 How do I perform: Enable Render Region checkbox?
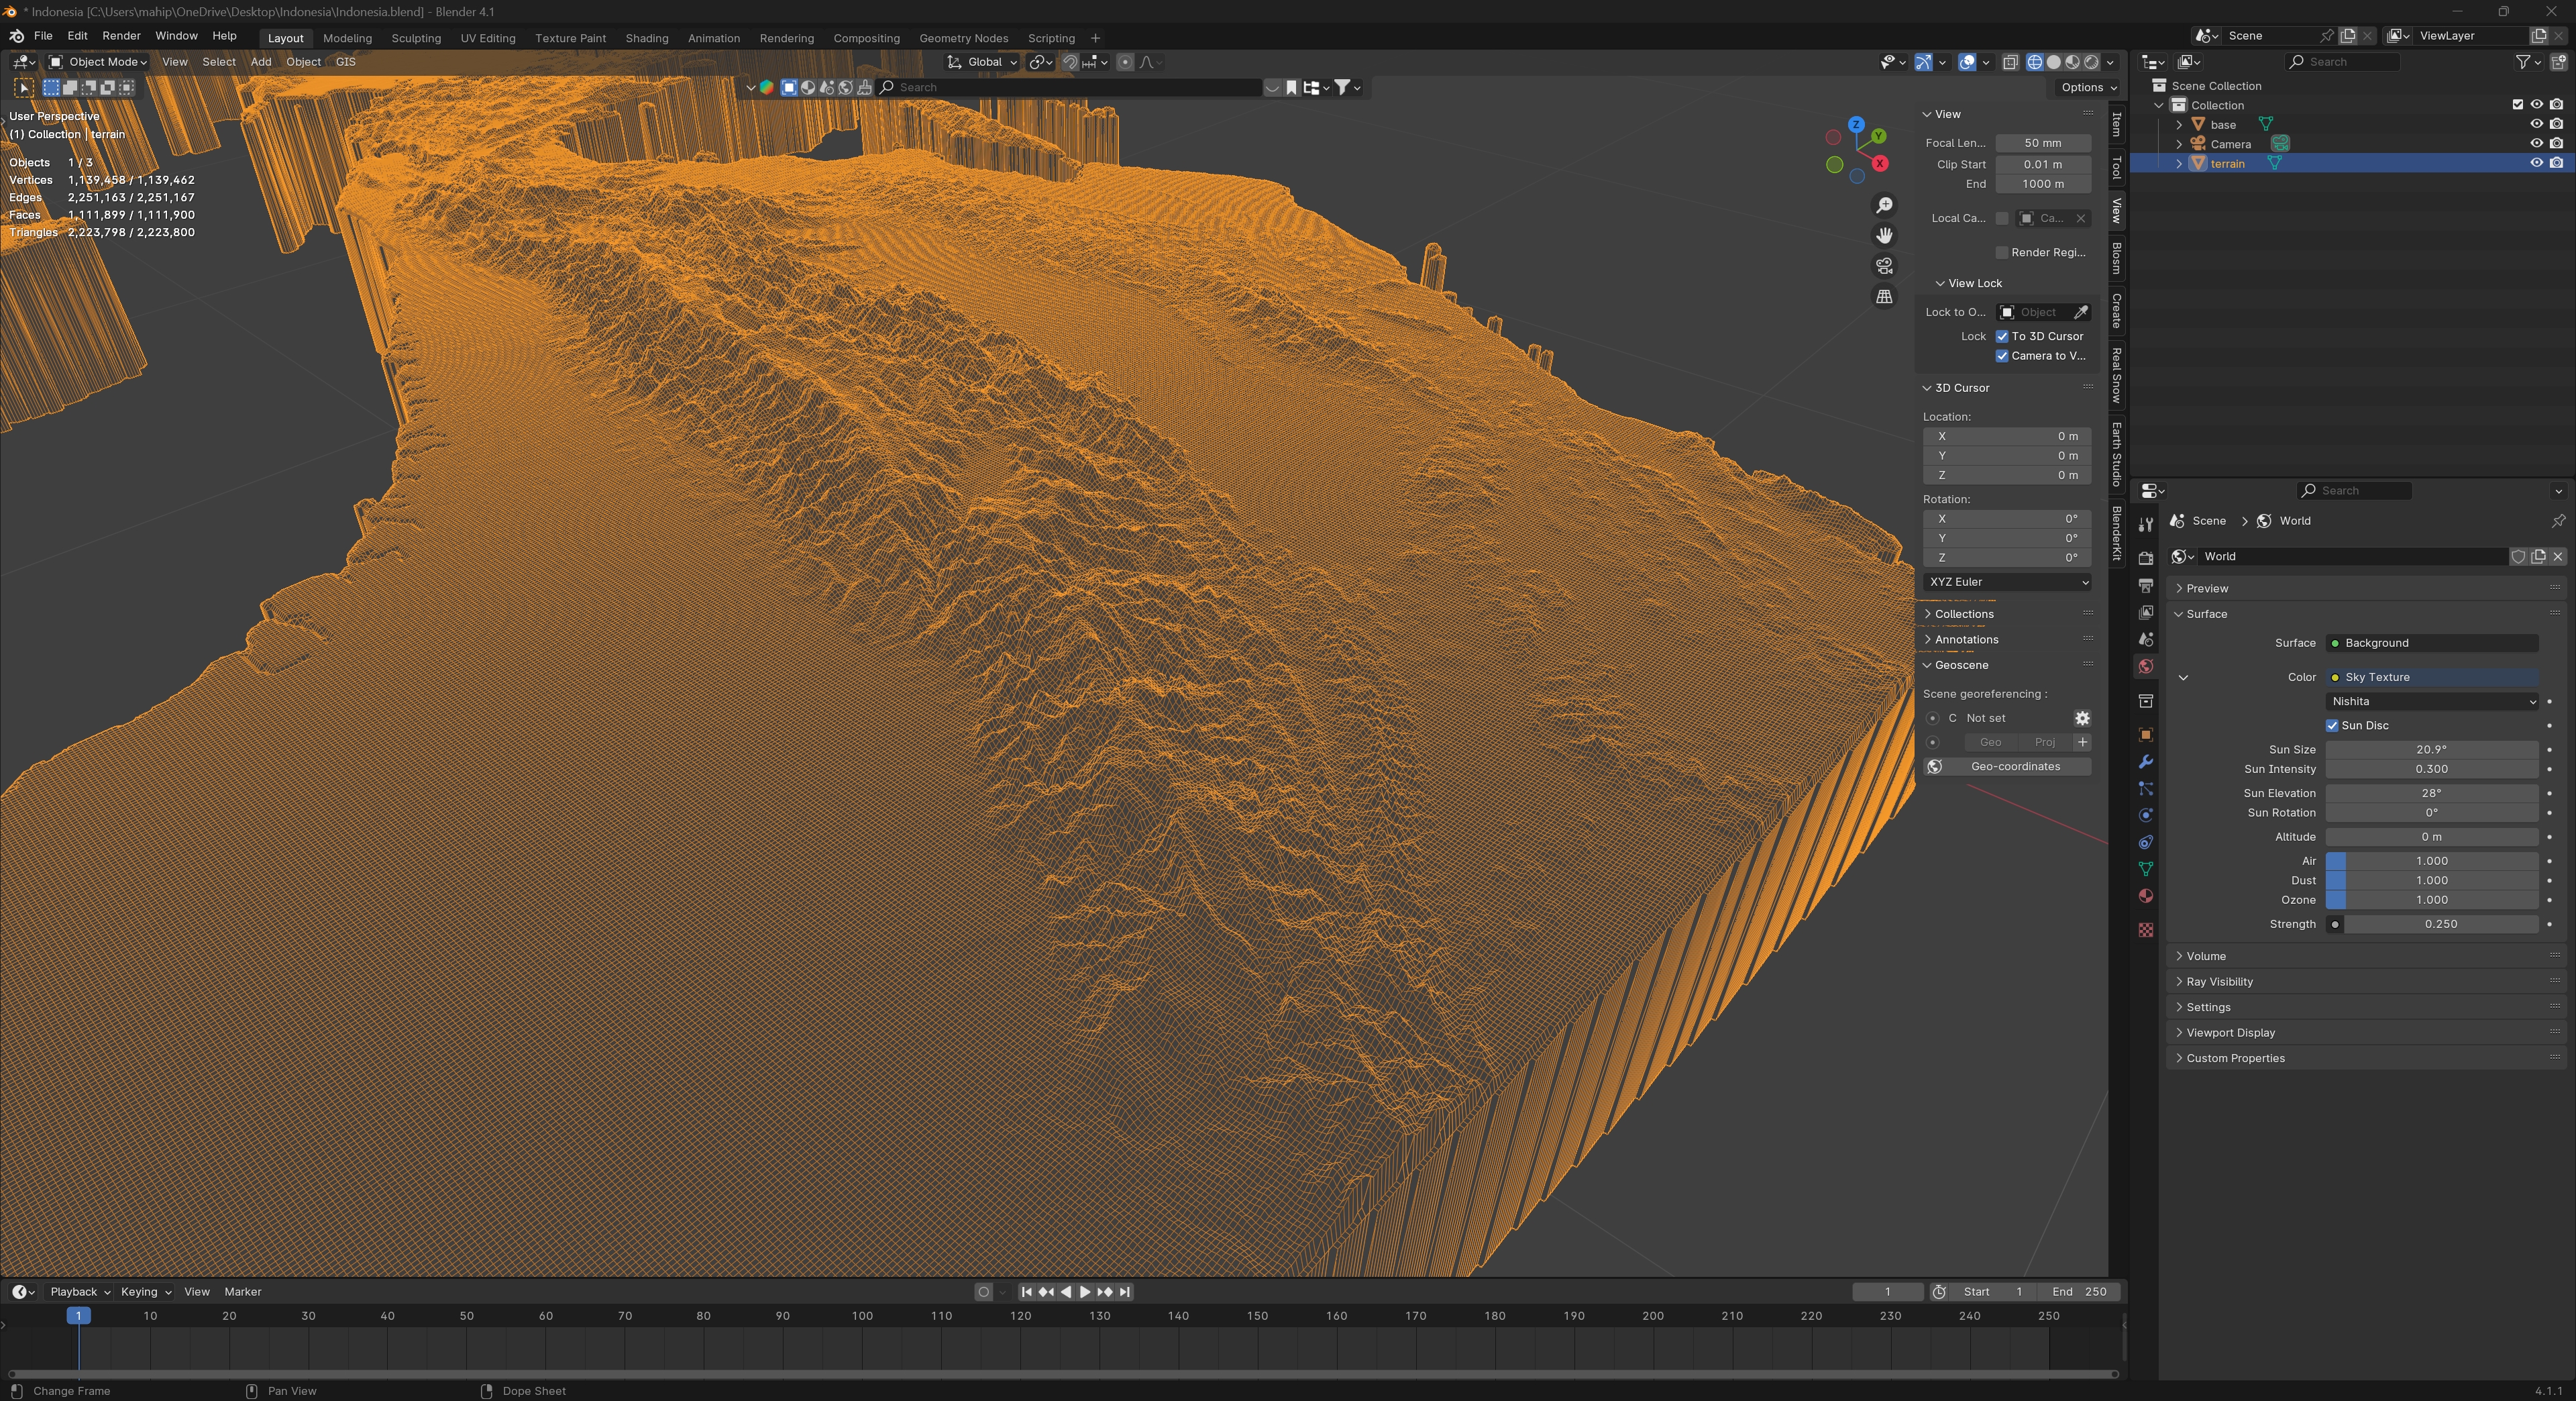pos(2002,252)
